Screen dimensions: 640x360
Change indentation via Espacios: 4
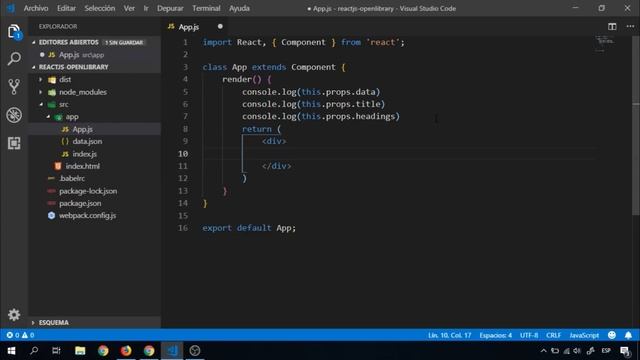point(496,335)
